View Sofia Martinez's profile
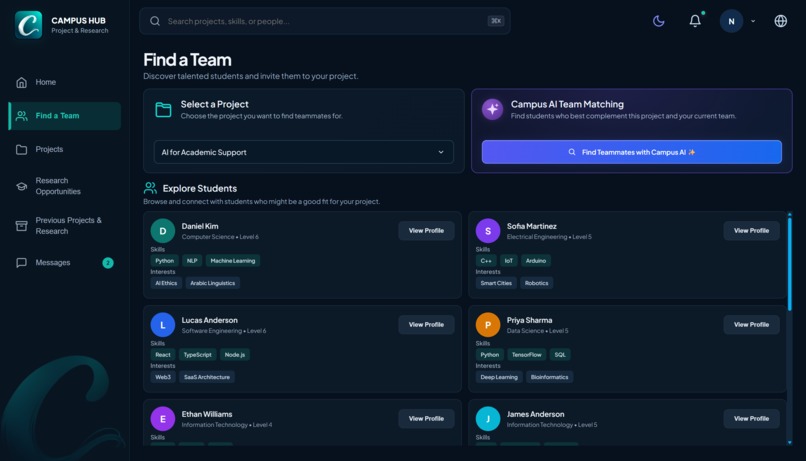 coord(751,231)
